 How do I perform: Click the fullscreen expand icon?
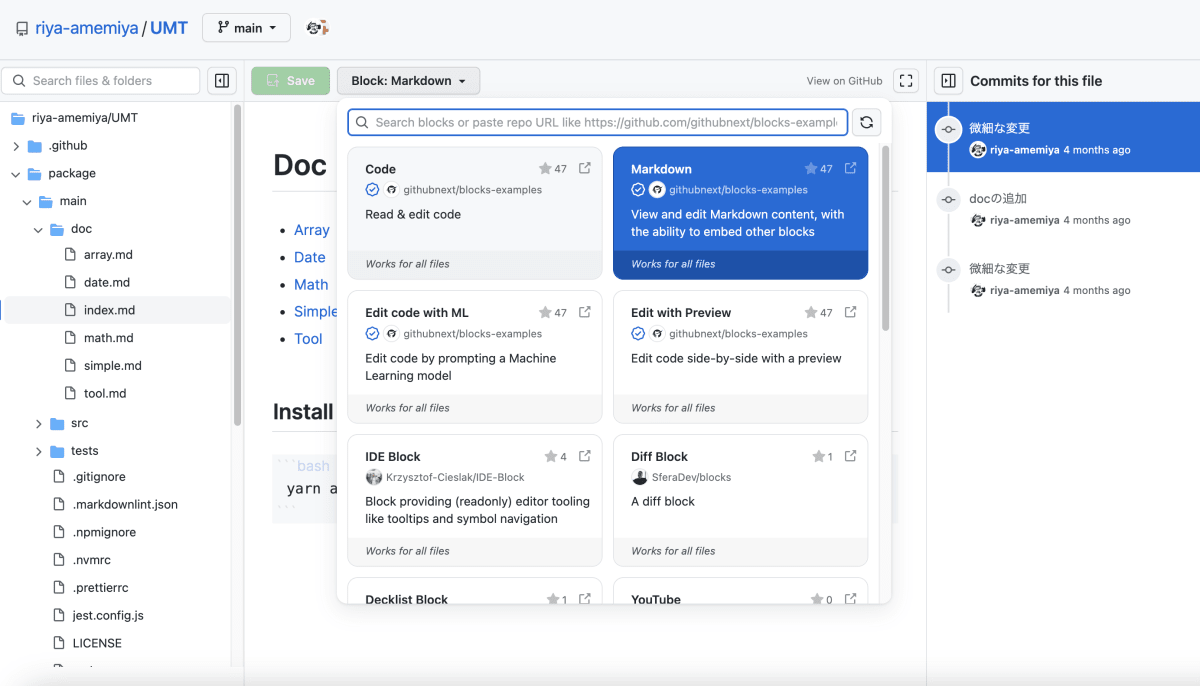click(906, 81)
